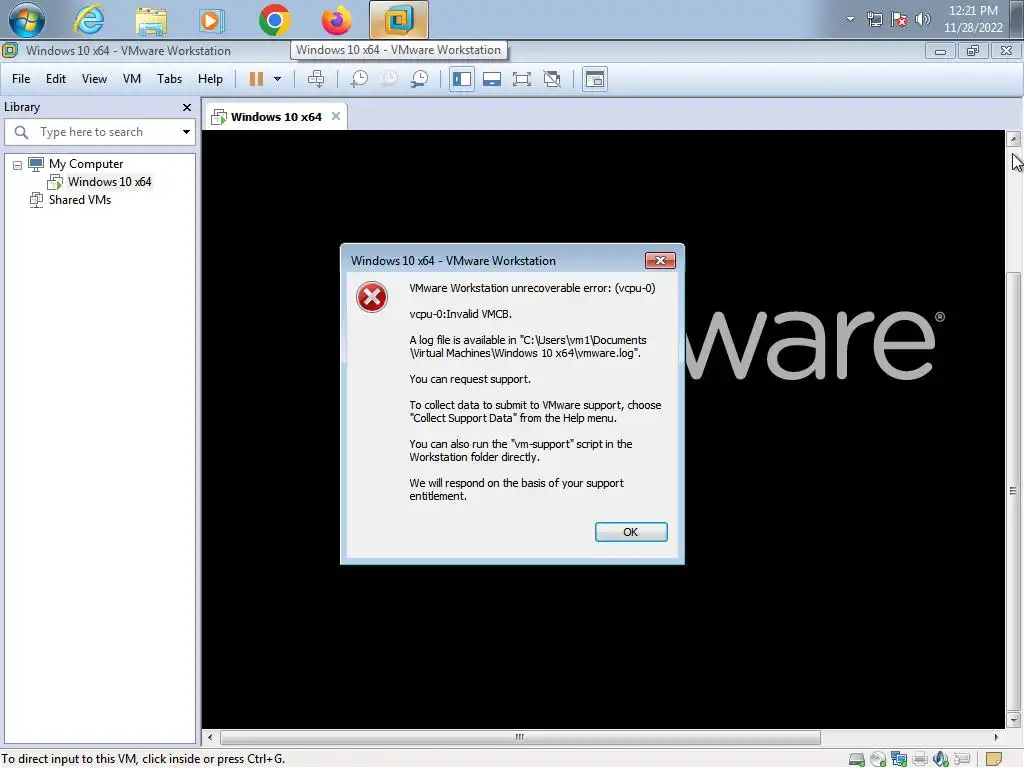Launch Firefox from the taskbar
This screenshot has width=1024, height=768.
(336, 20)
